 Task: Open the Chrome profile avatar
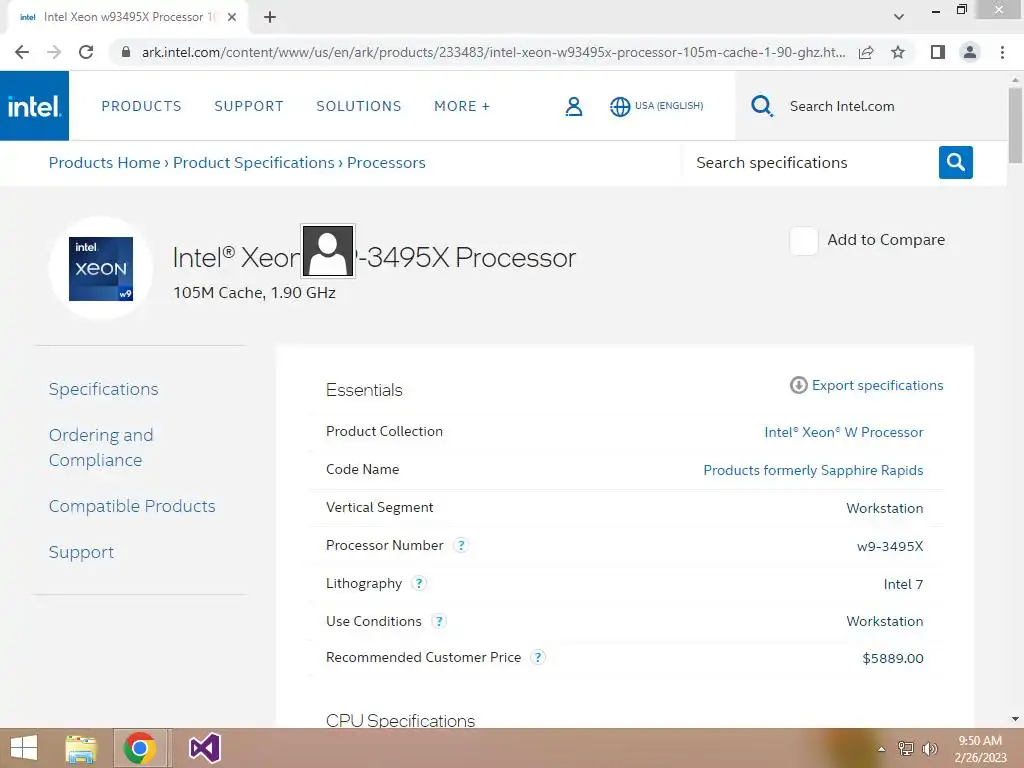pyautogui.click(x=970, y=52)
